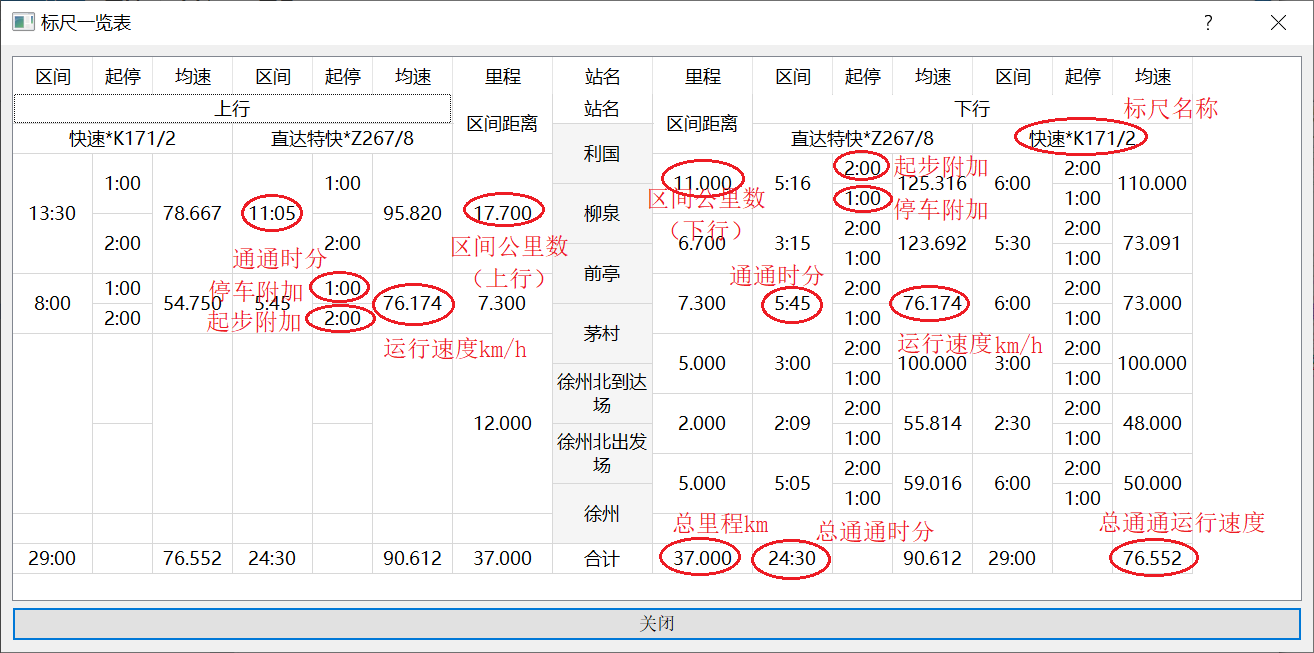1314x653 pixels.
Task: Click the help question mark in title bar
Action: [1208, 22]
